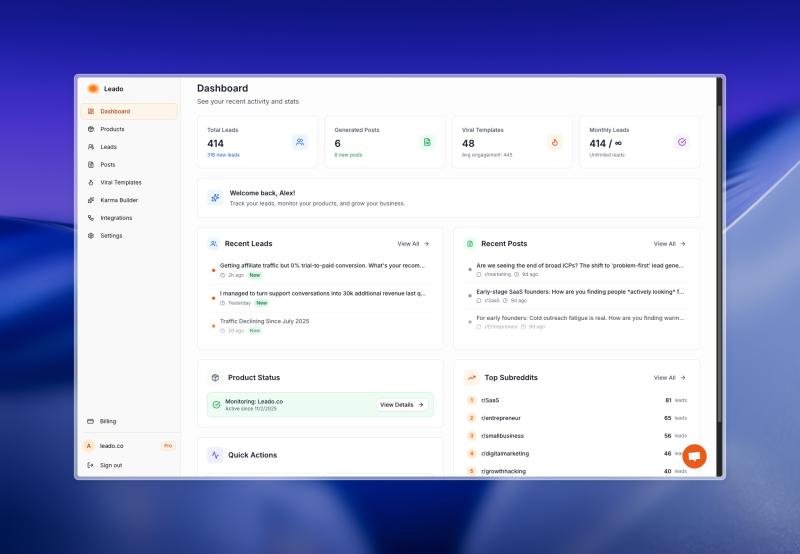Click the Generated Posts document icon
800x554 pixels.
(427, 142)
